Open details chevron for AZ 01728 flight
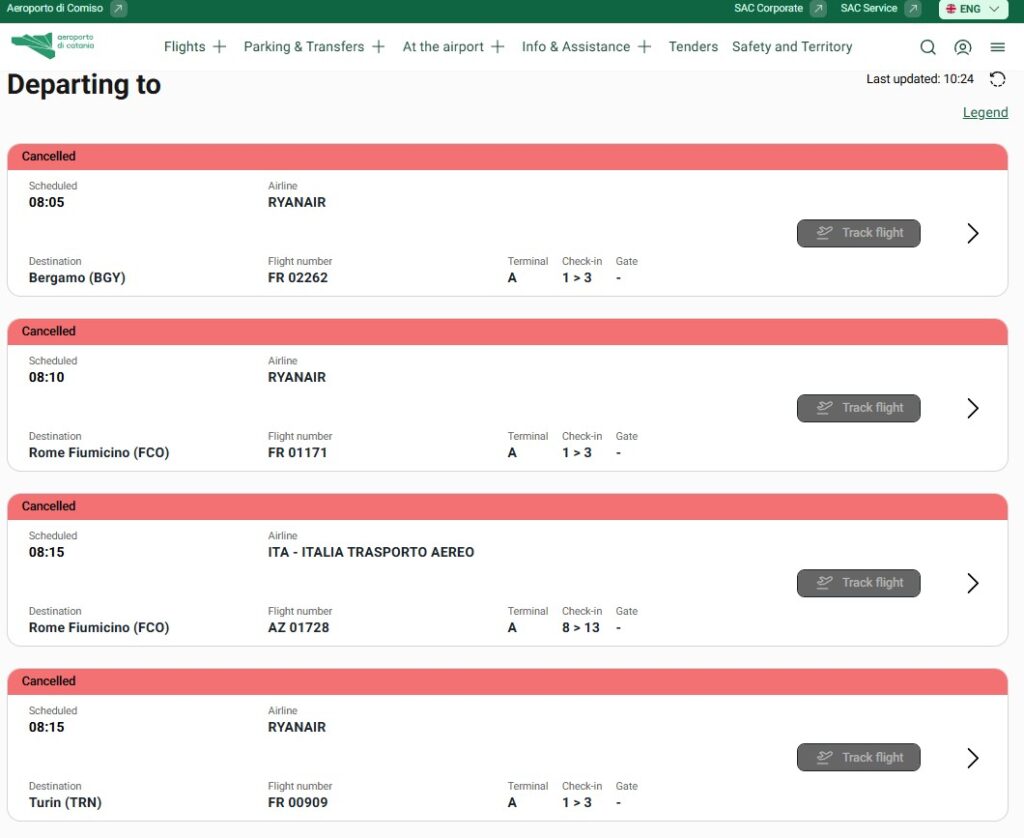 point(972,583)
